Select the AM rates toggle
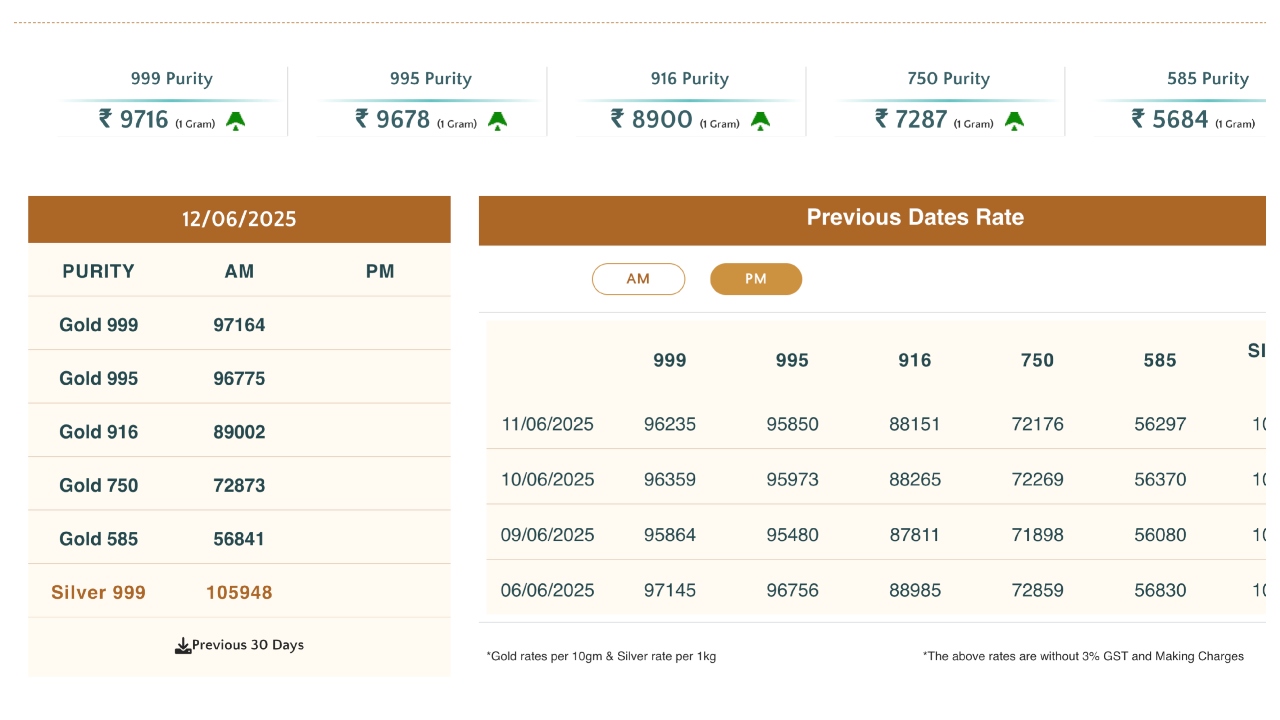 point(638,279)
